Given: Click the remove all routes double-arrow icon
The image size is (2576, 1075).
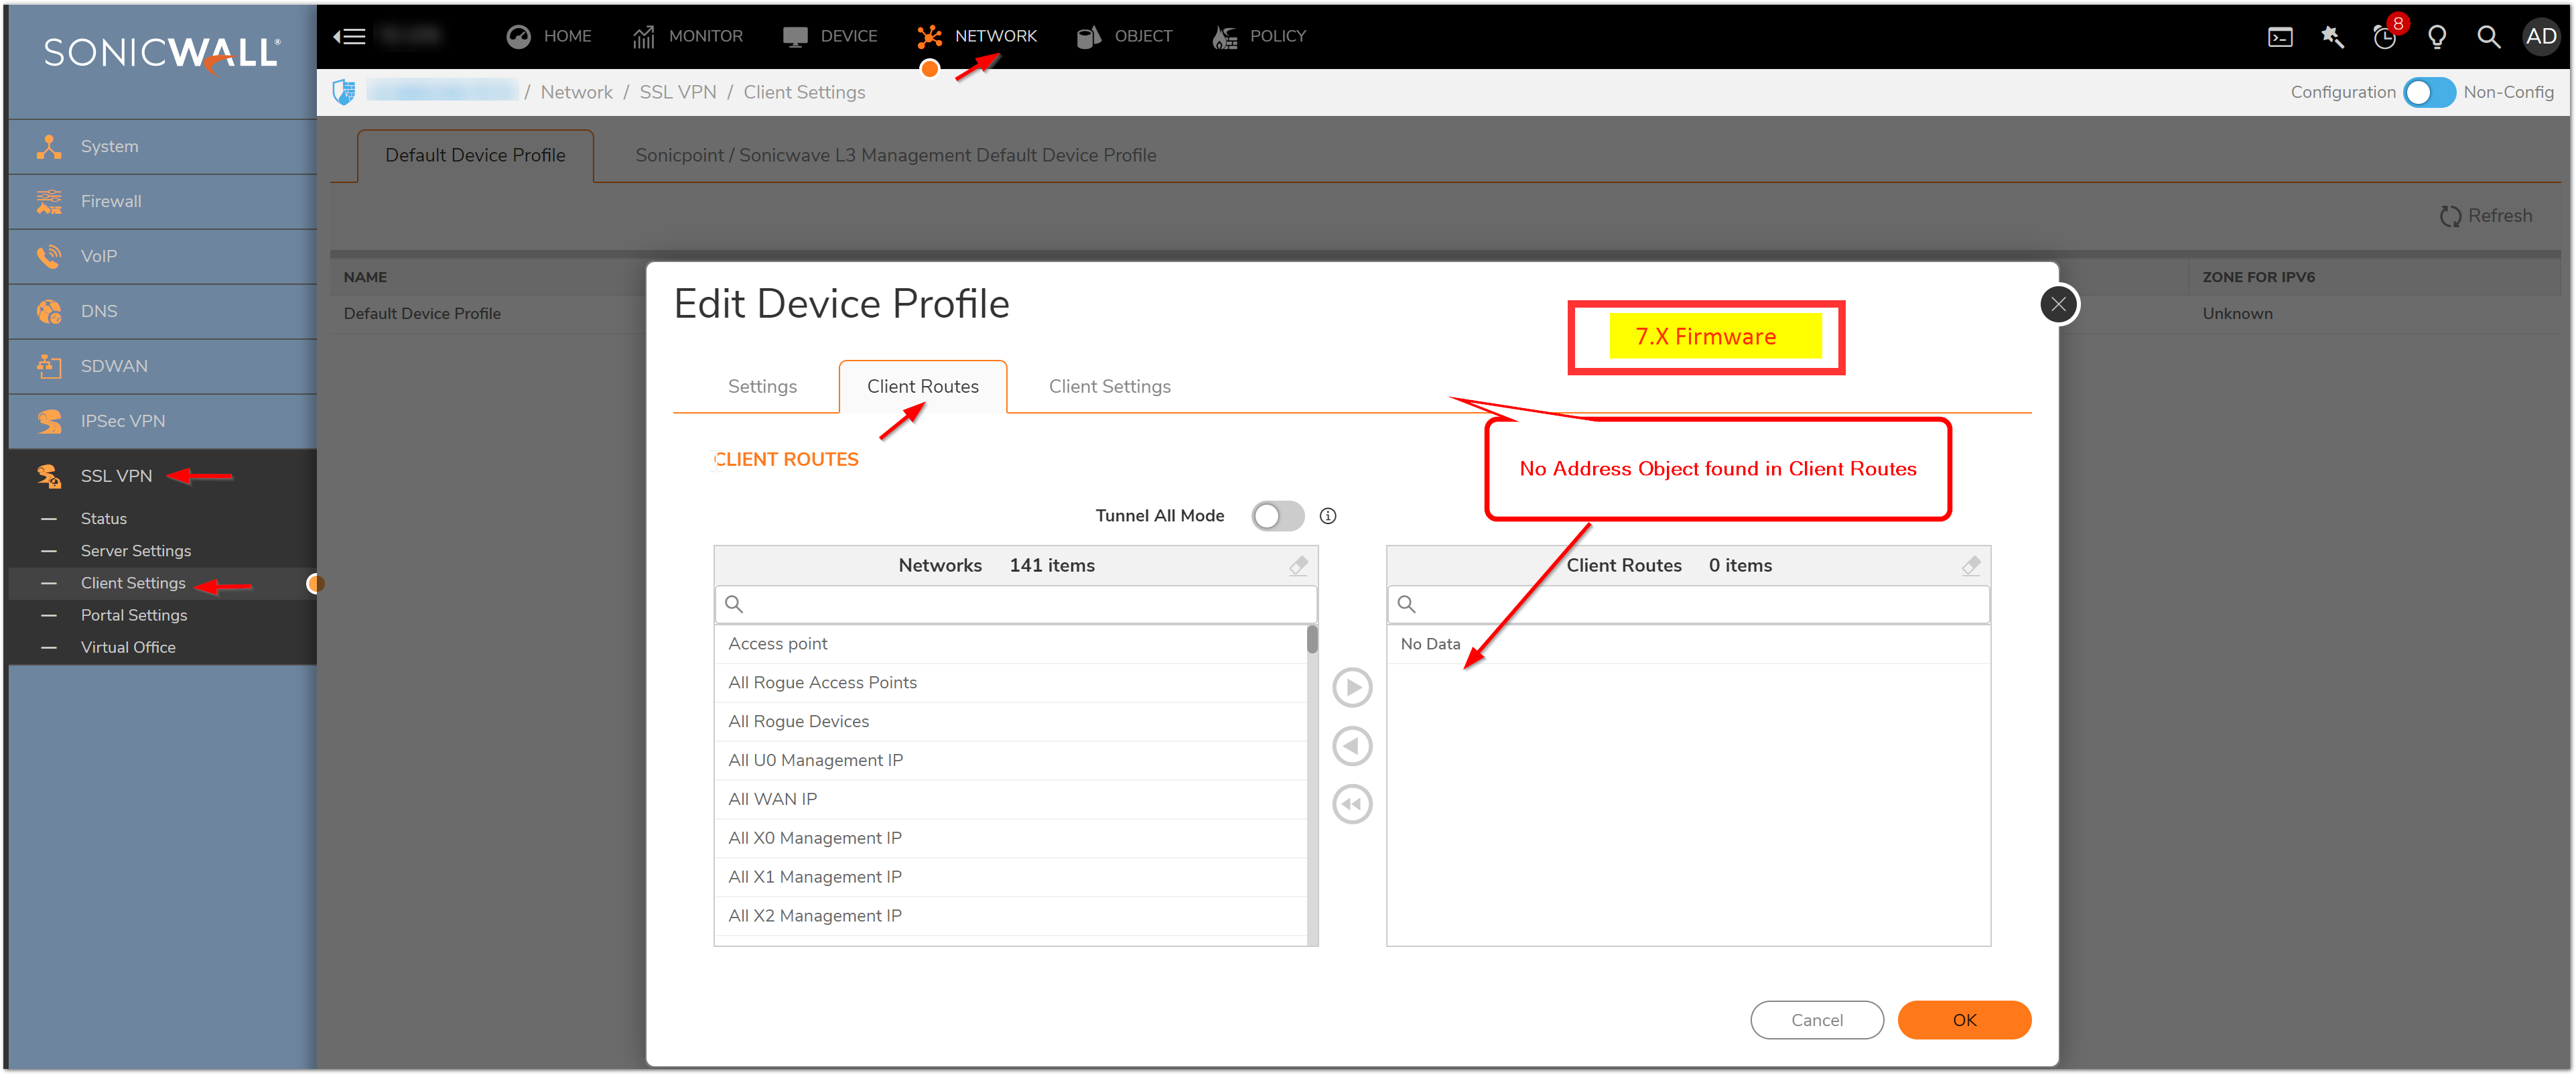Looking at the screenshot, I should (x=1352, y=804).
